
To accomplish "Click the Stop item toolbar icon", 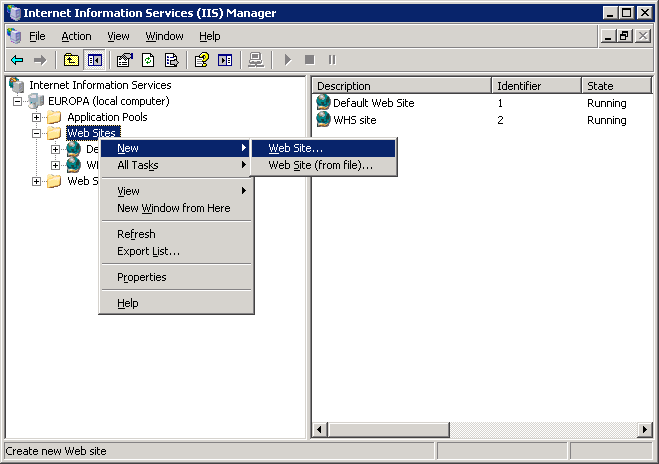I will click(310, 60).
